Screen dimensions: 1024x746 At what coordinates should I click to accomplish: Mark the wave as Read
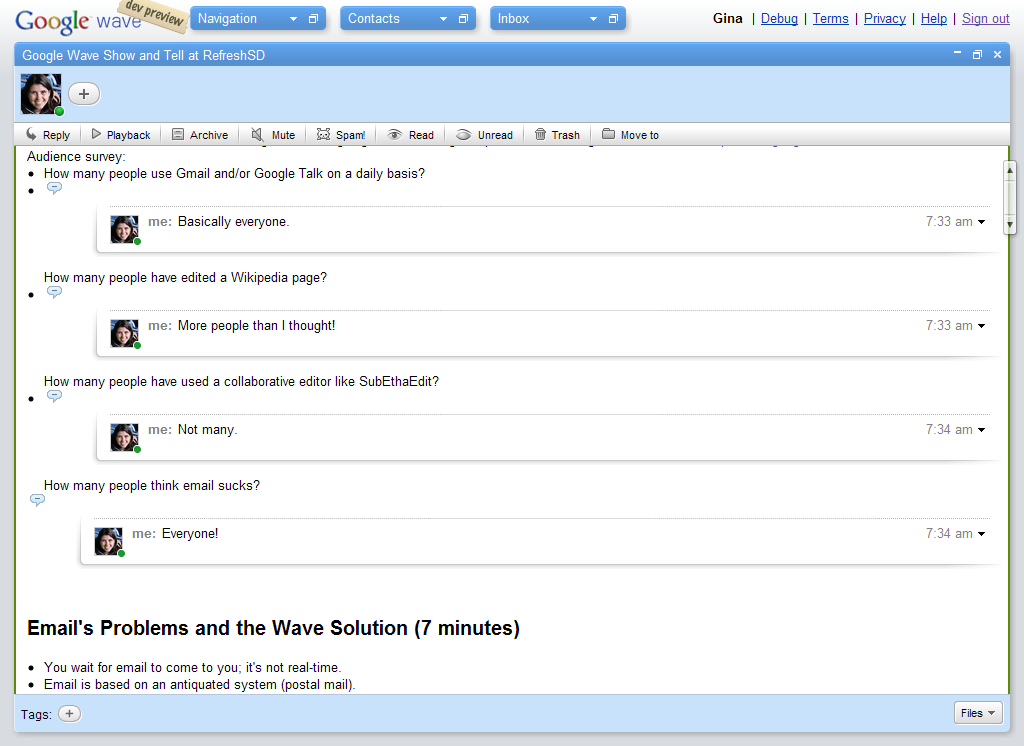click(410, 135)
